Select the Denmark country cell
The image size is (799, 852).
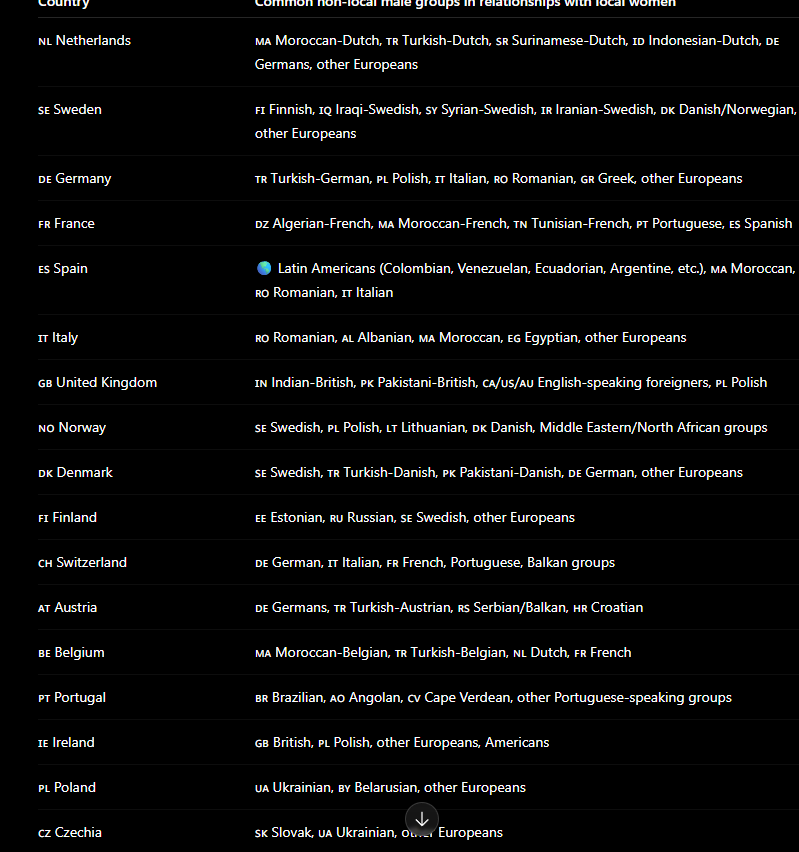click(x=76, y=473)
